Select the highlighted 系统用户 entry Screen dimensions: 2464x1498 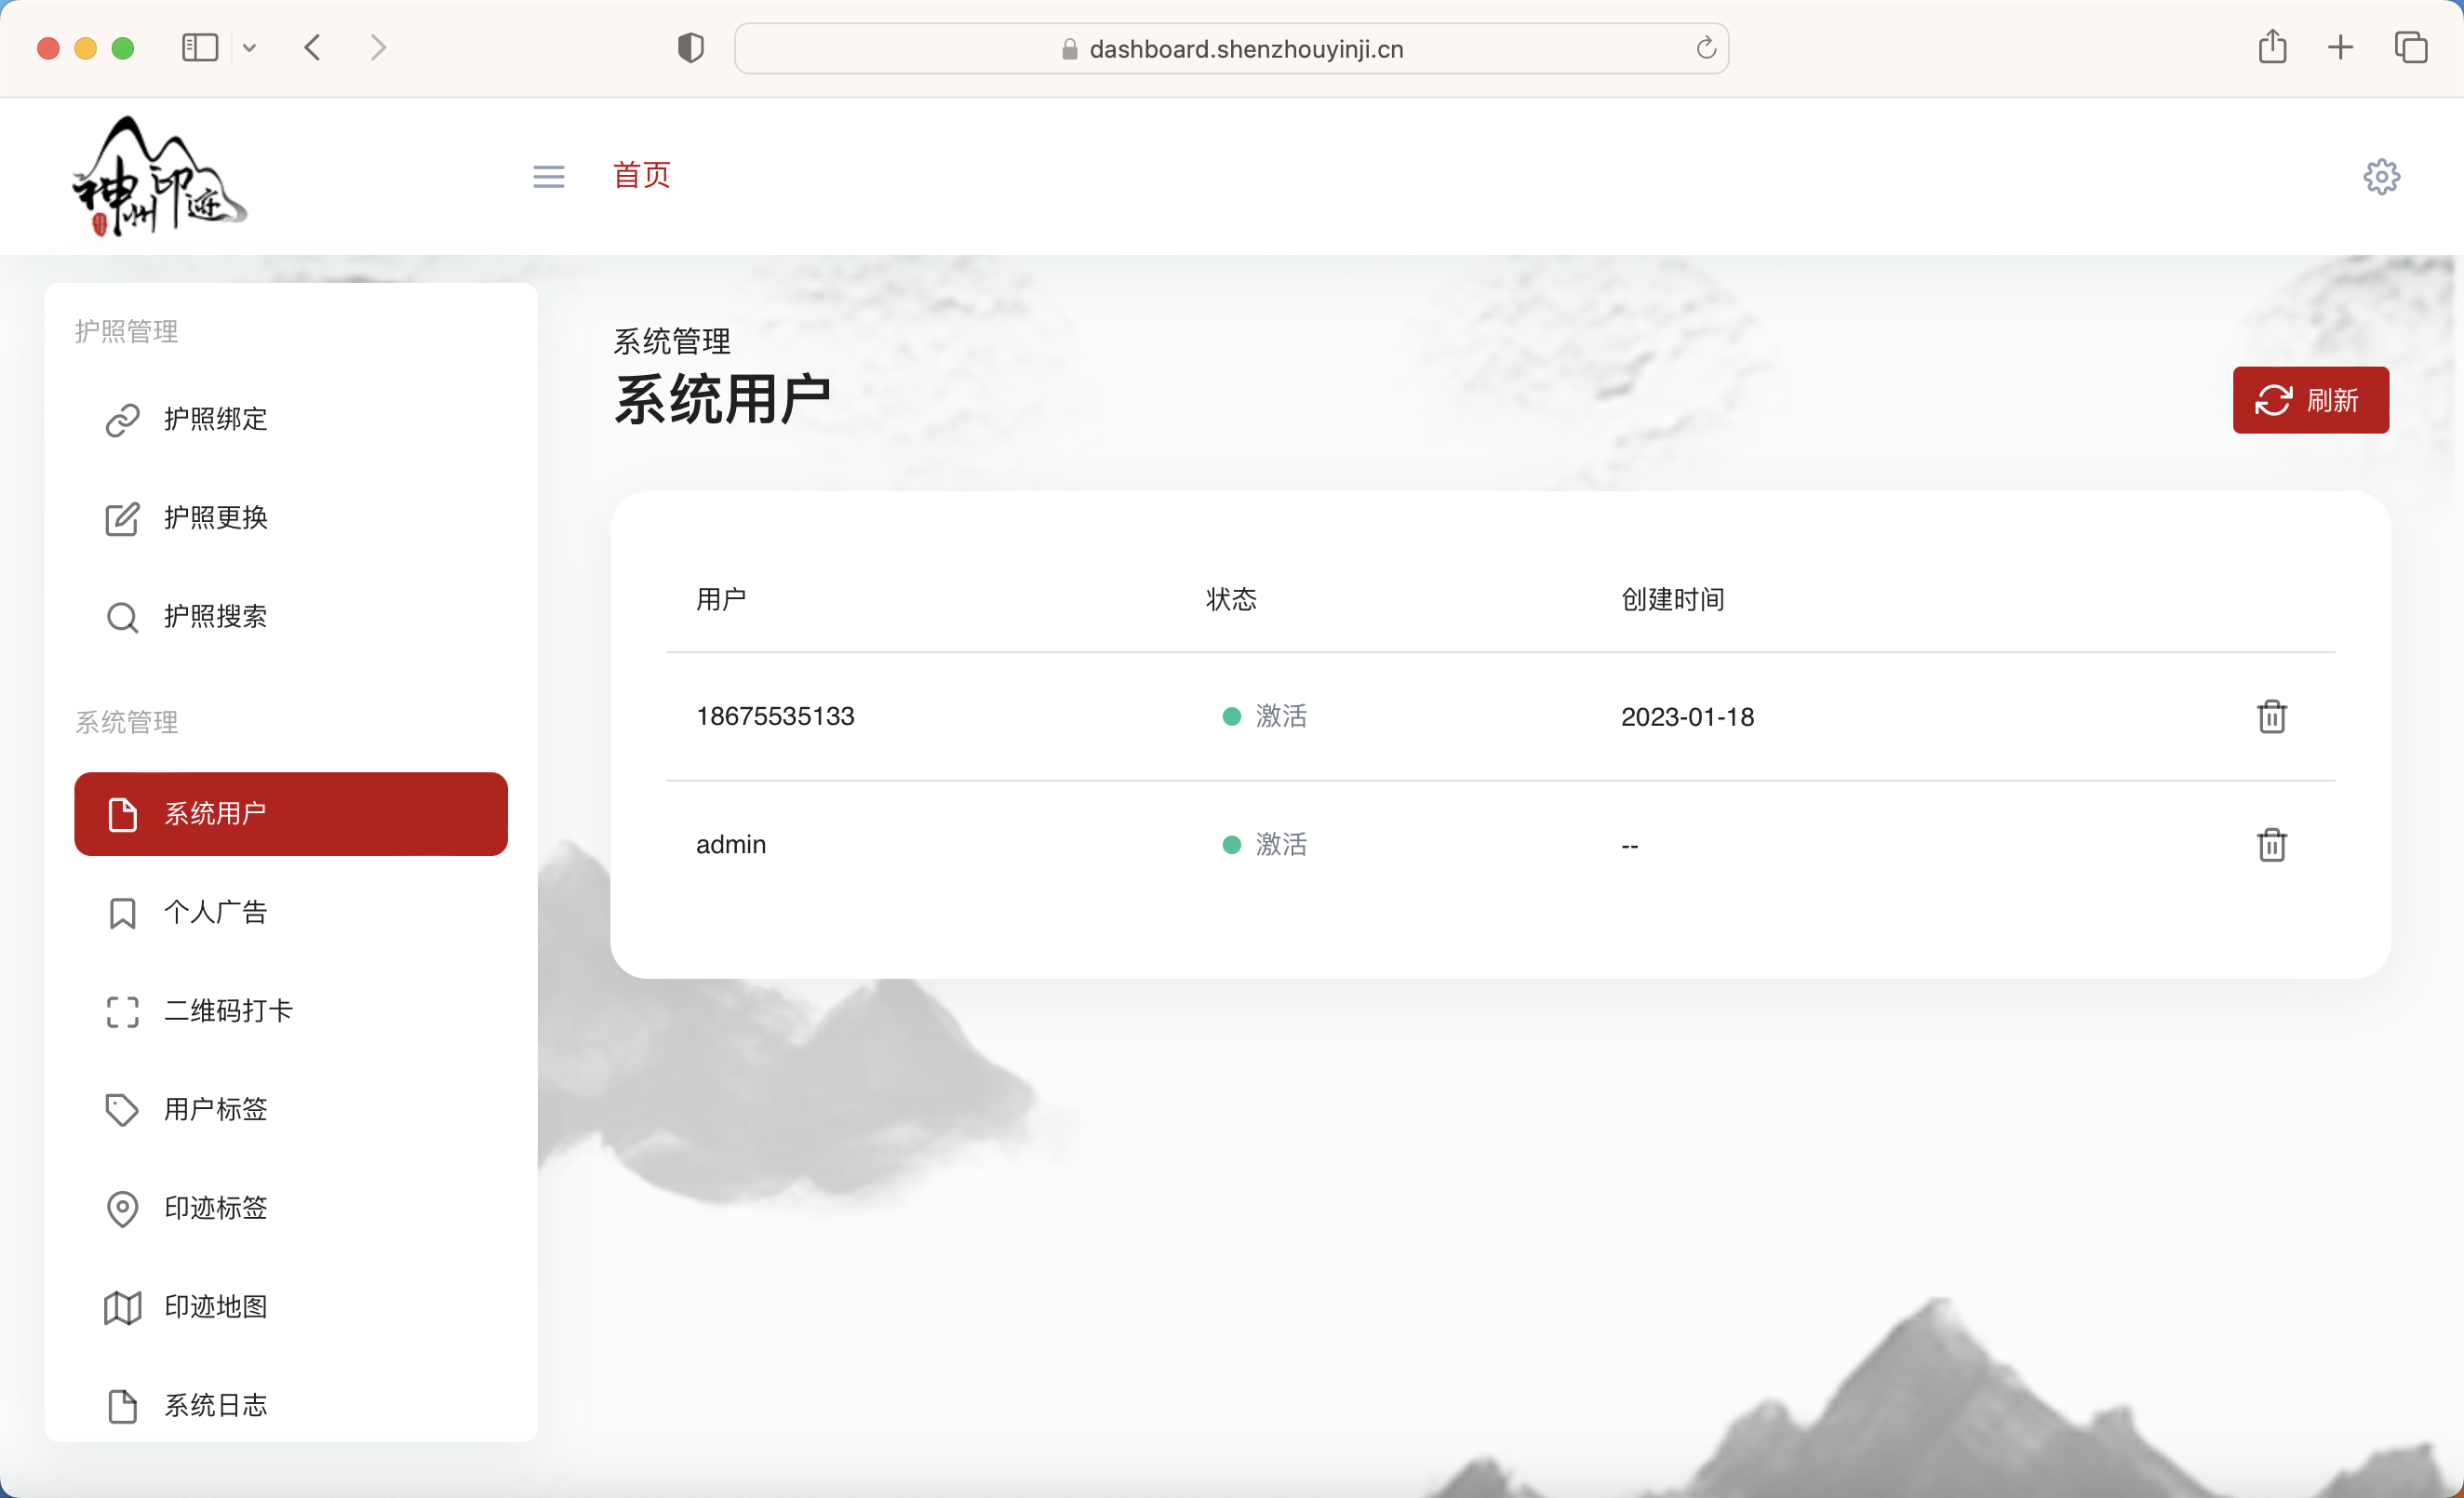point(290,814)
